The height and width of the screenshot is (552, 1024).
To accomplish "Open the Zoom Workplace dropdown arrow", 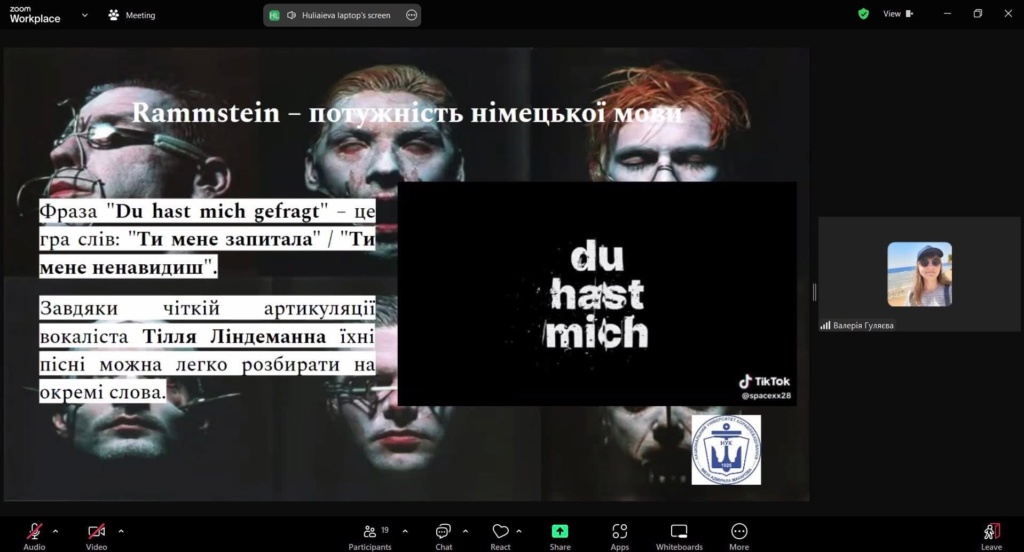I will tap(85, 15).
